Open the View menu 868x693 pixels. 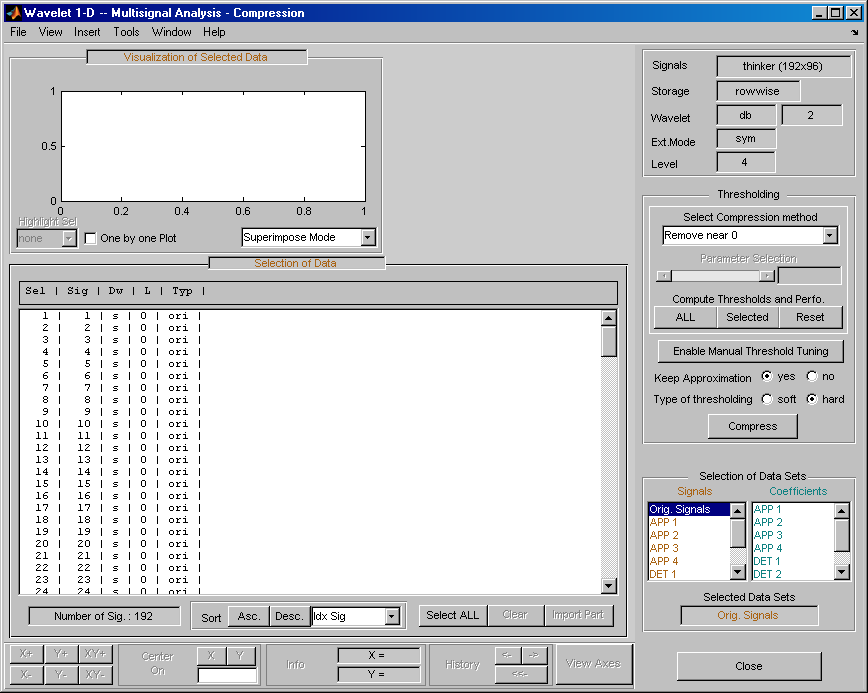coord(50,32)
